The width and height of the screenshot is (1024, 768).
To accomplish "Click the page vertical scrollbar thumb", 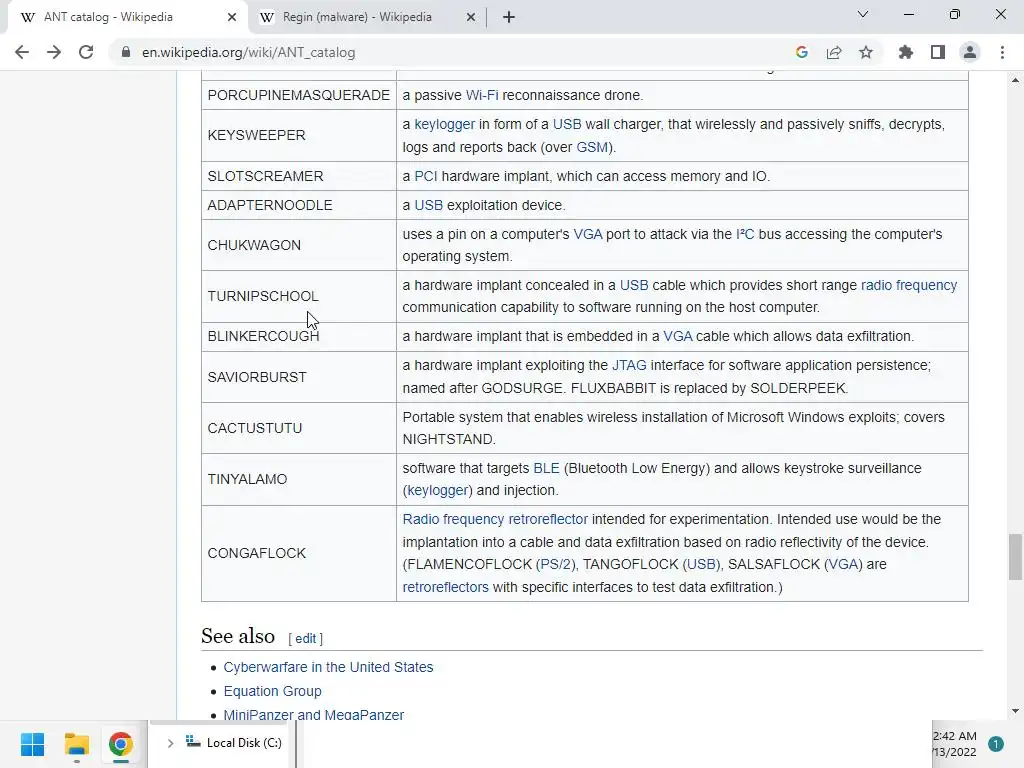I will click(1015, 556).
